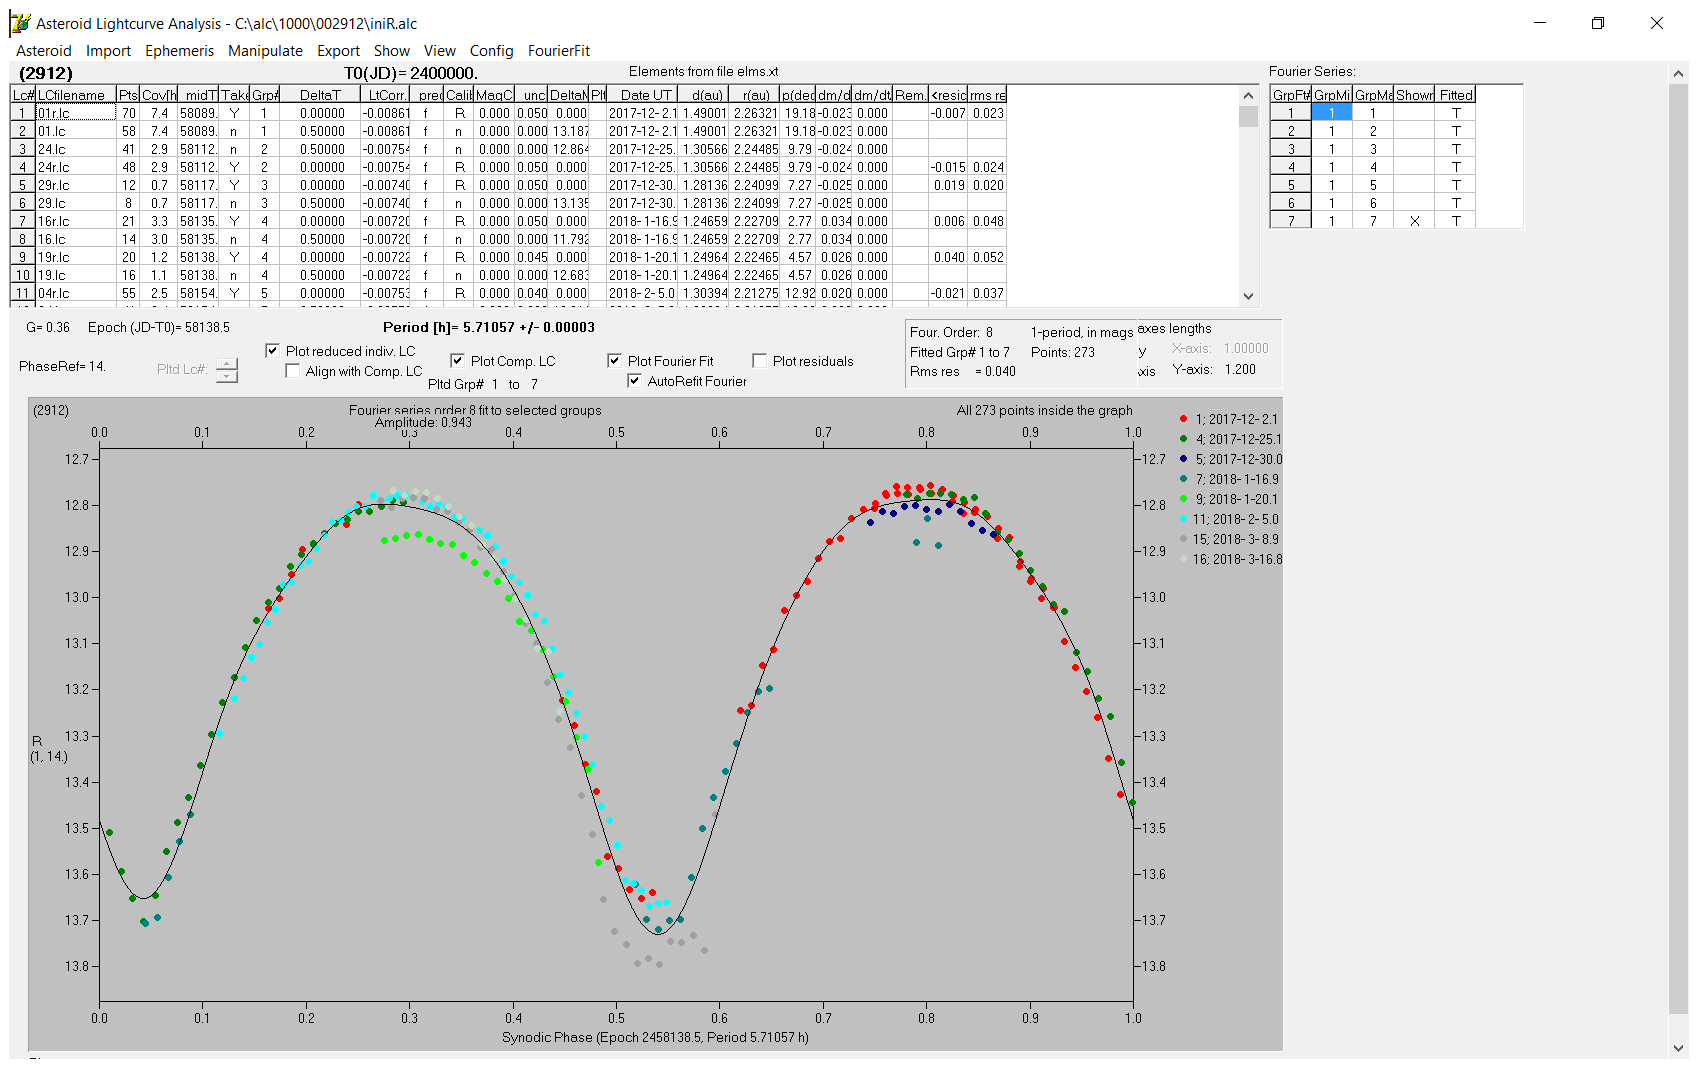This screenshot has width=1698, height=1068.
Task: Select row 1 file 01r.lc
Action: 75,113
